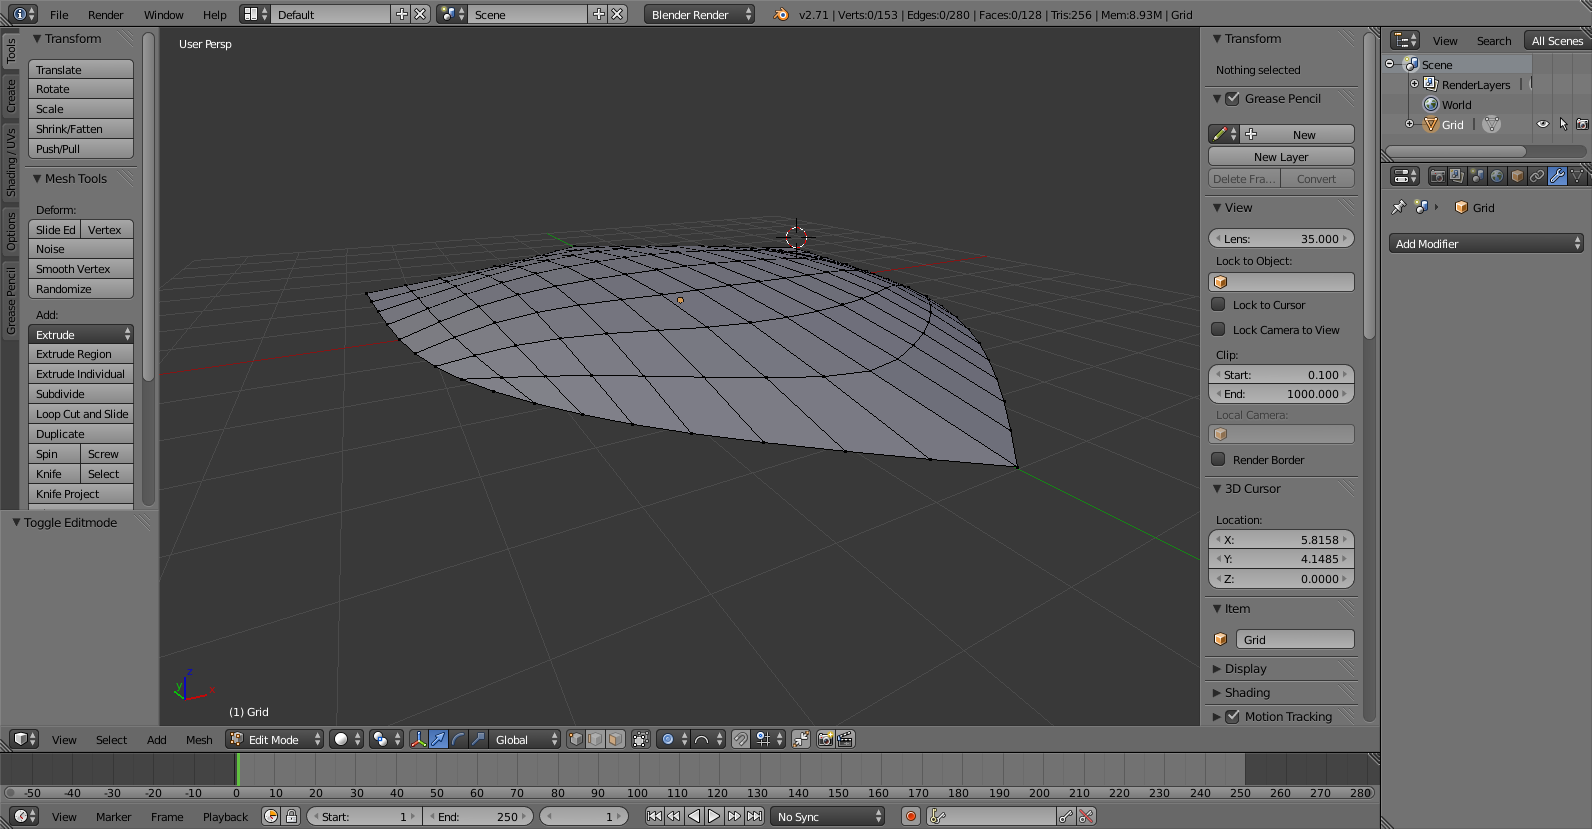Play the animation in reverse
This screenshot has height=829, width=1592.
click(x=694, y=816)
